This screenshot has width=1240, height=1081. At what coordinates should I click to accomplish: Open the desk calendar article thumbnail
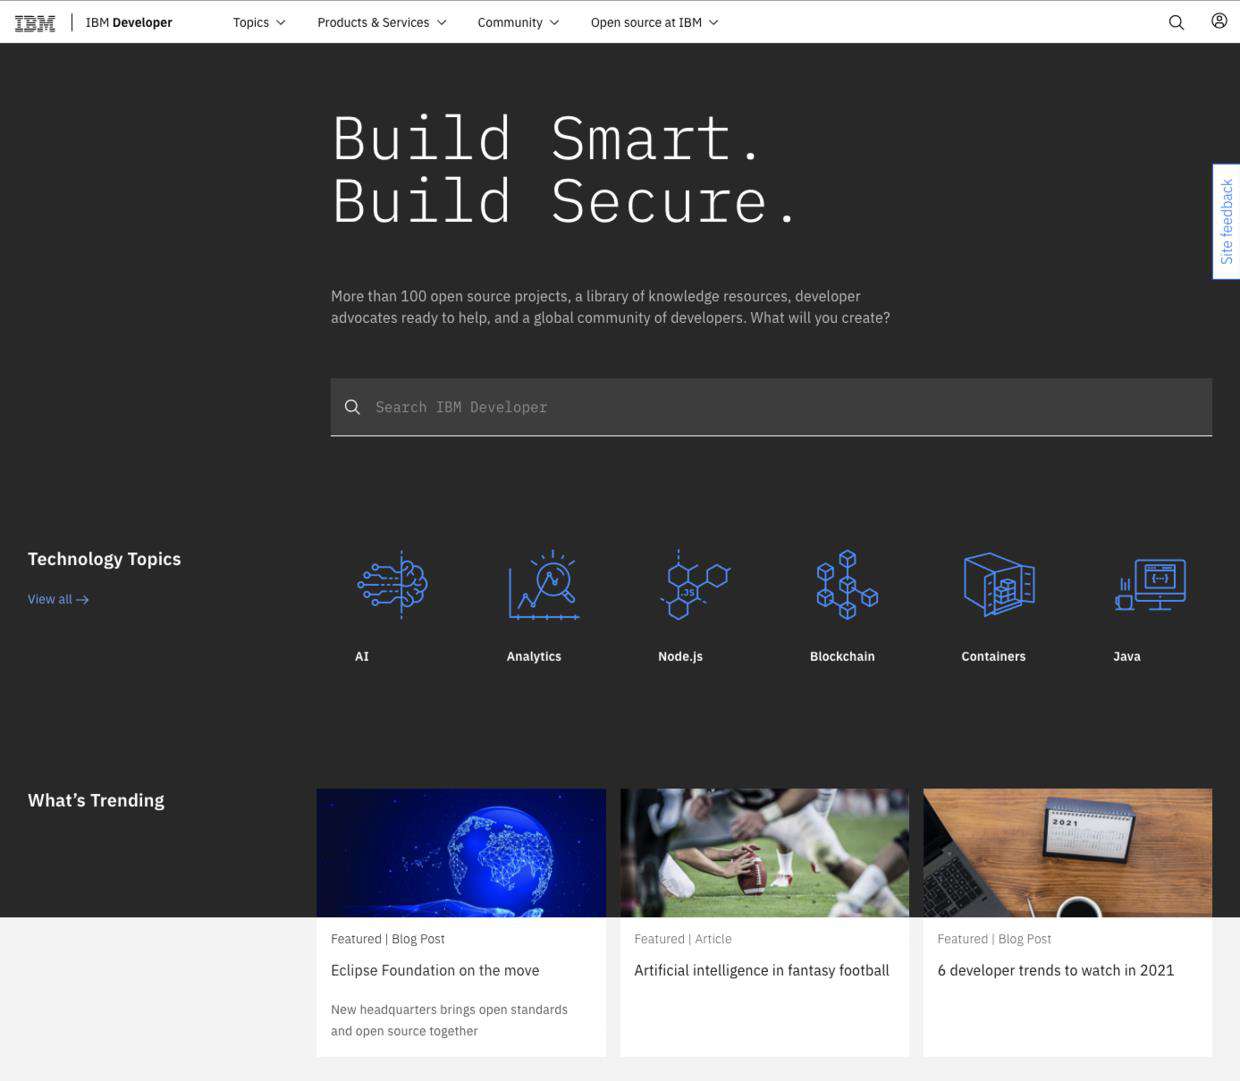pos(1067,853)
